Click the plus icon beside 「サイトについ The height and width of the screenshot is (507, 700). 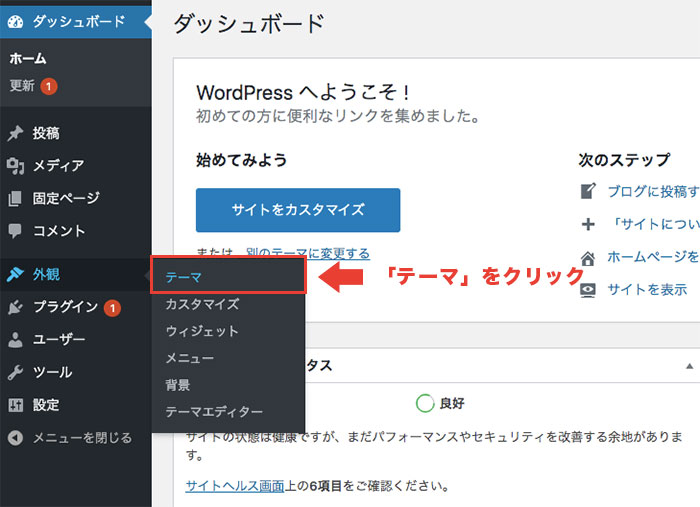click(x=588, y=224)
